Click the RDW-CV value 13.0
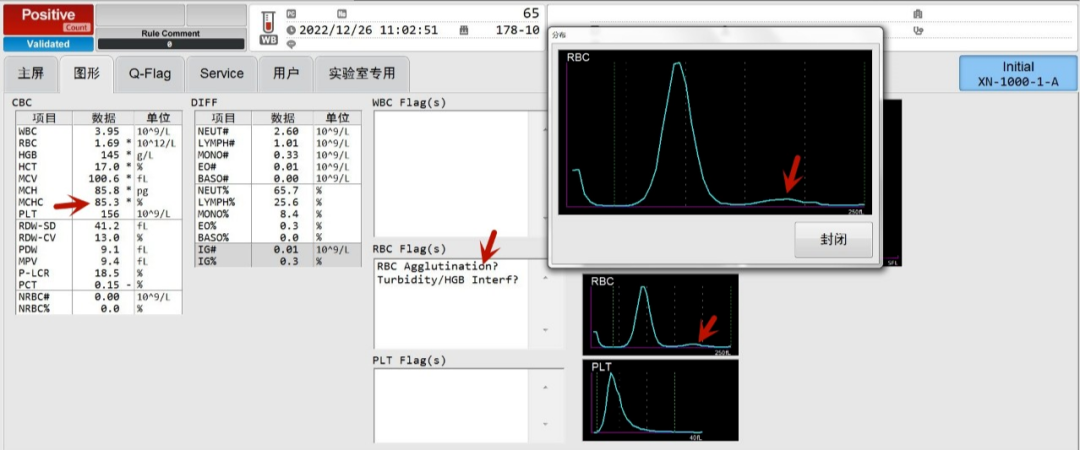This screenshot has height=450, width=1080. pyautogui.click(x=105, y=238)
